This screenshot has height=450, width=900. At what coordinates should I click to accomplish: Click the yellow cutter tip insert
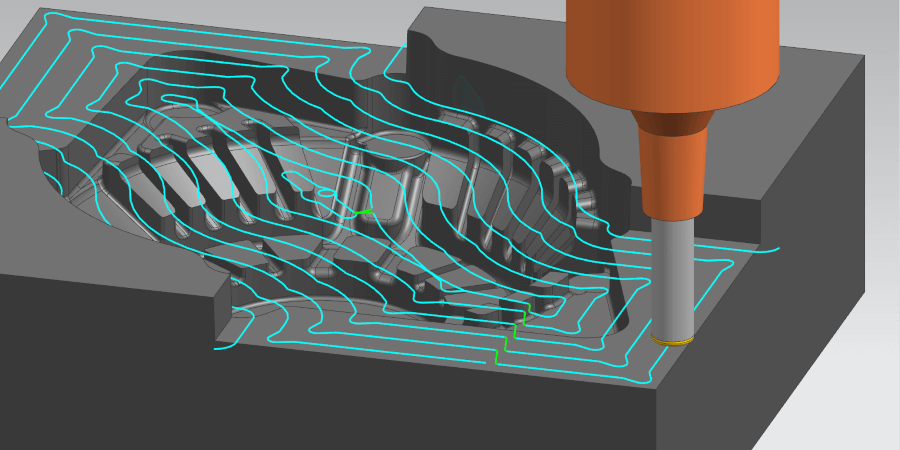pos(672,342)
